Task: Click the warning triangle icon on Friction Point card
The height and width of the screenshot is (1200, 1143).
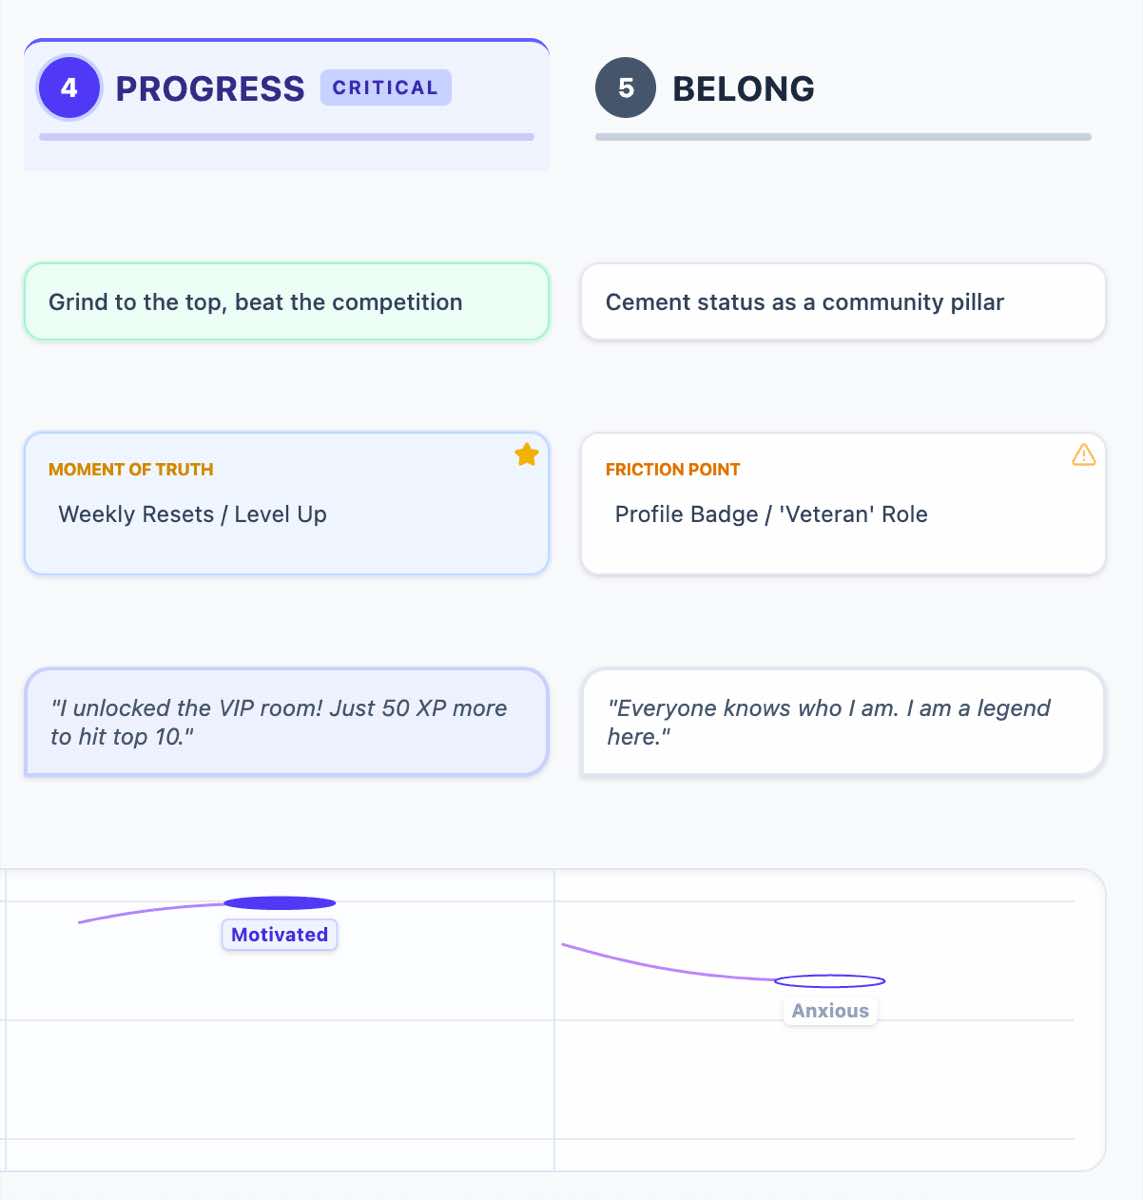Action: (x=1083, y=455)
